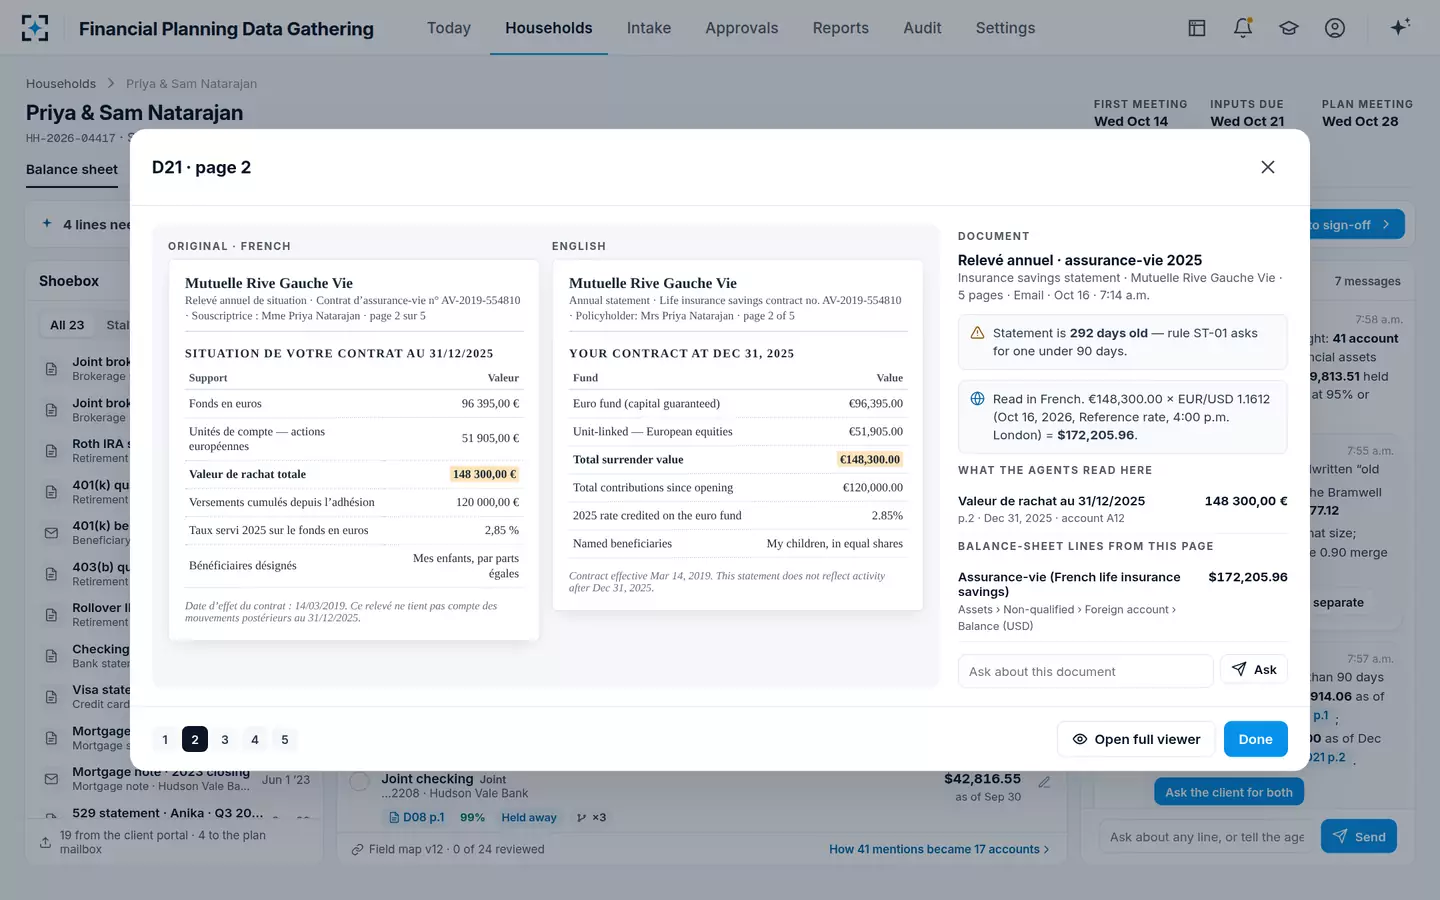The image size is (1440, 900).
Task: Open the Settings tab
Action: click(1006, 28)
